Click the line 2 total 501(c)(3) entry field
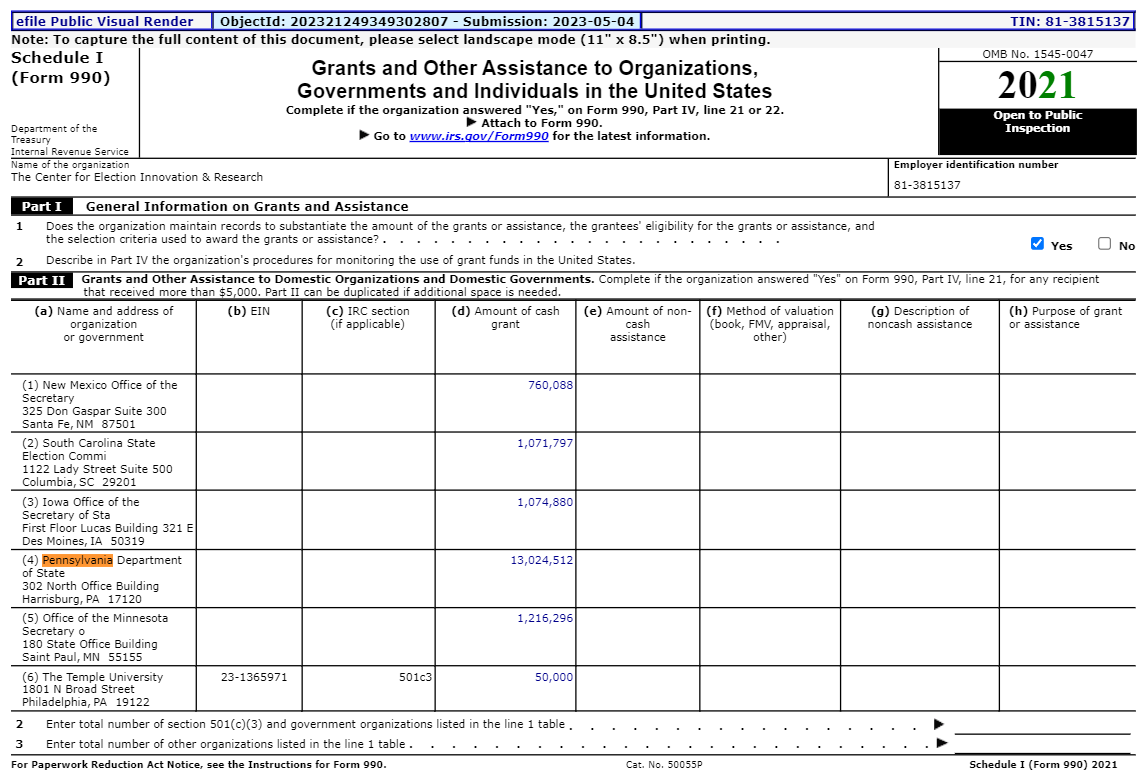 [1042, 725]
